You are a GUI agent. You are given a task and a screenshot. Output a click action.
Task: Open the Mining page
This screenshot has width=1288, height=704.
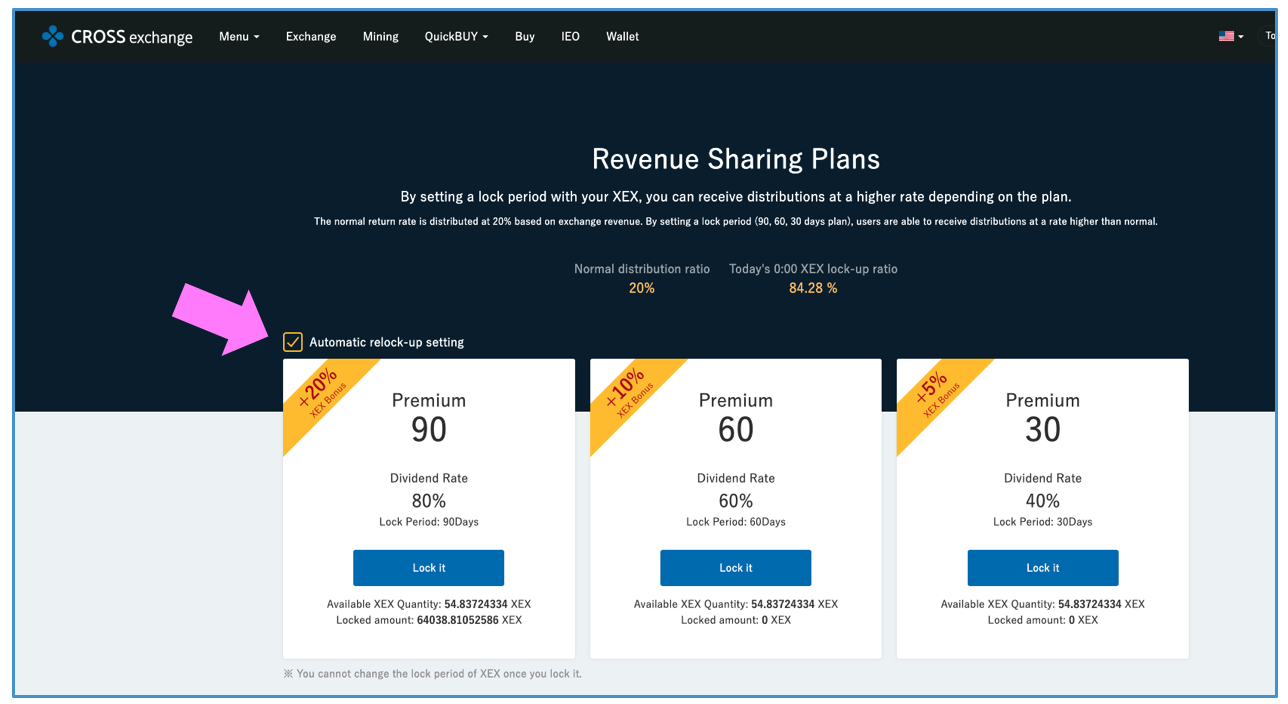pos(380,36)
